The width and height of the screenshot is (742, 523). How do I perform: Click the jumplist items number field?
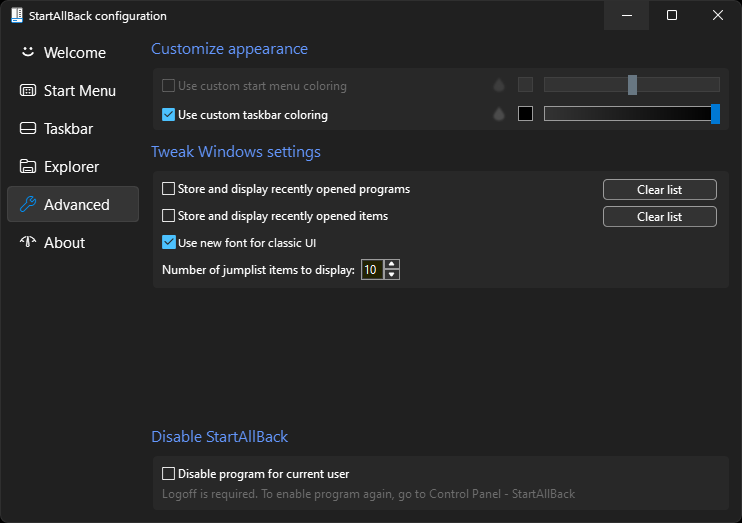[x=372, y=270]
